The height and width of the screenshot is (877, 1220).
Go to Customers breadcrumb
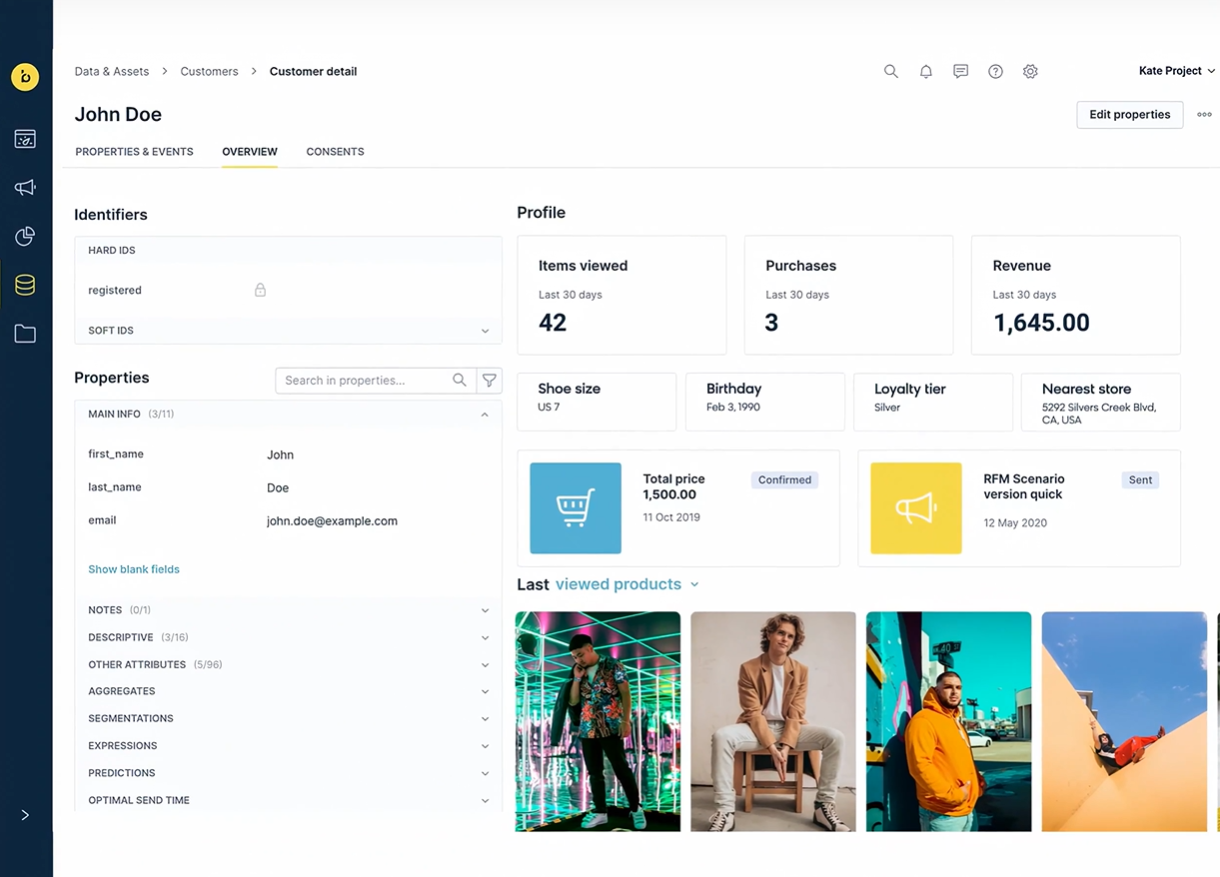(209, 72)
